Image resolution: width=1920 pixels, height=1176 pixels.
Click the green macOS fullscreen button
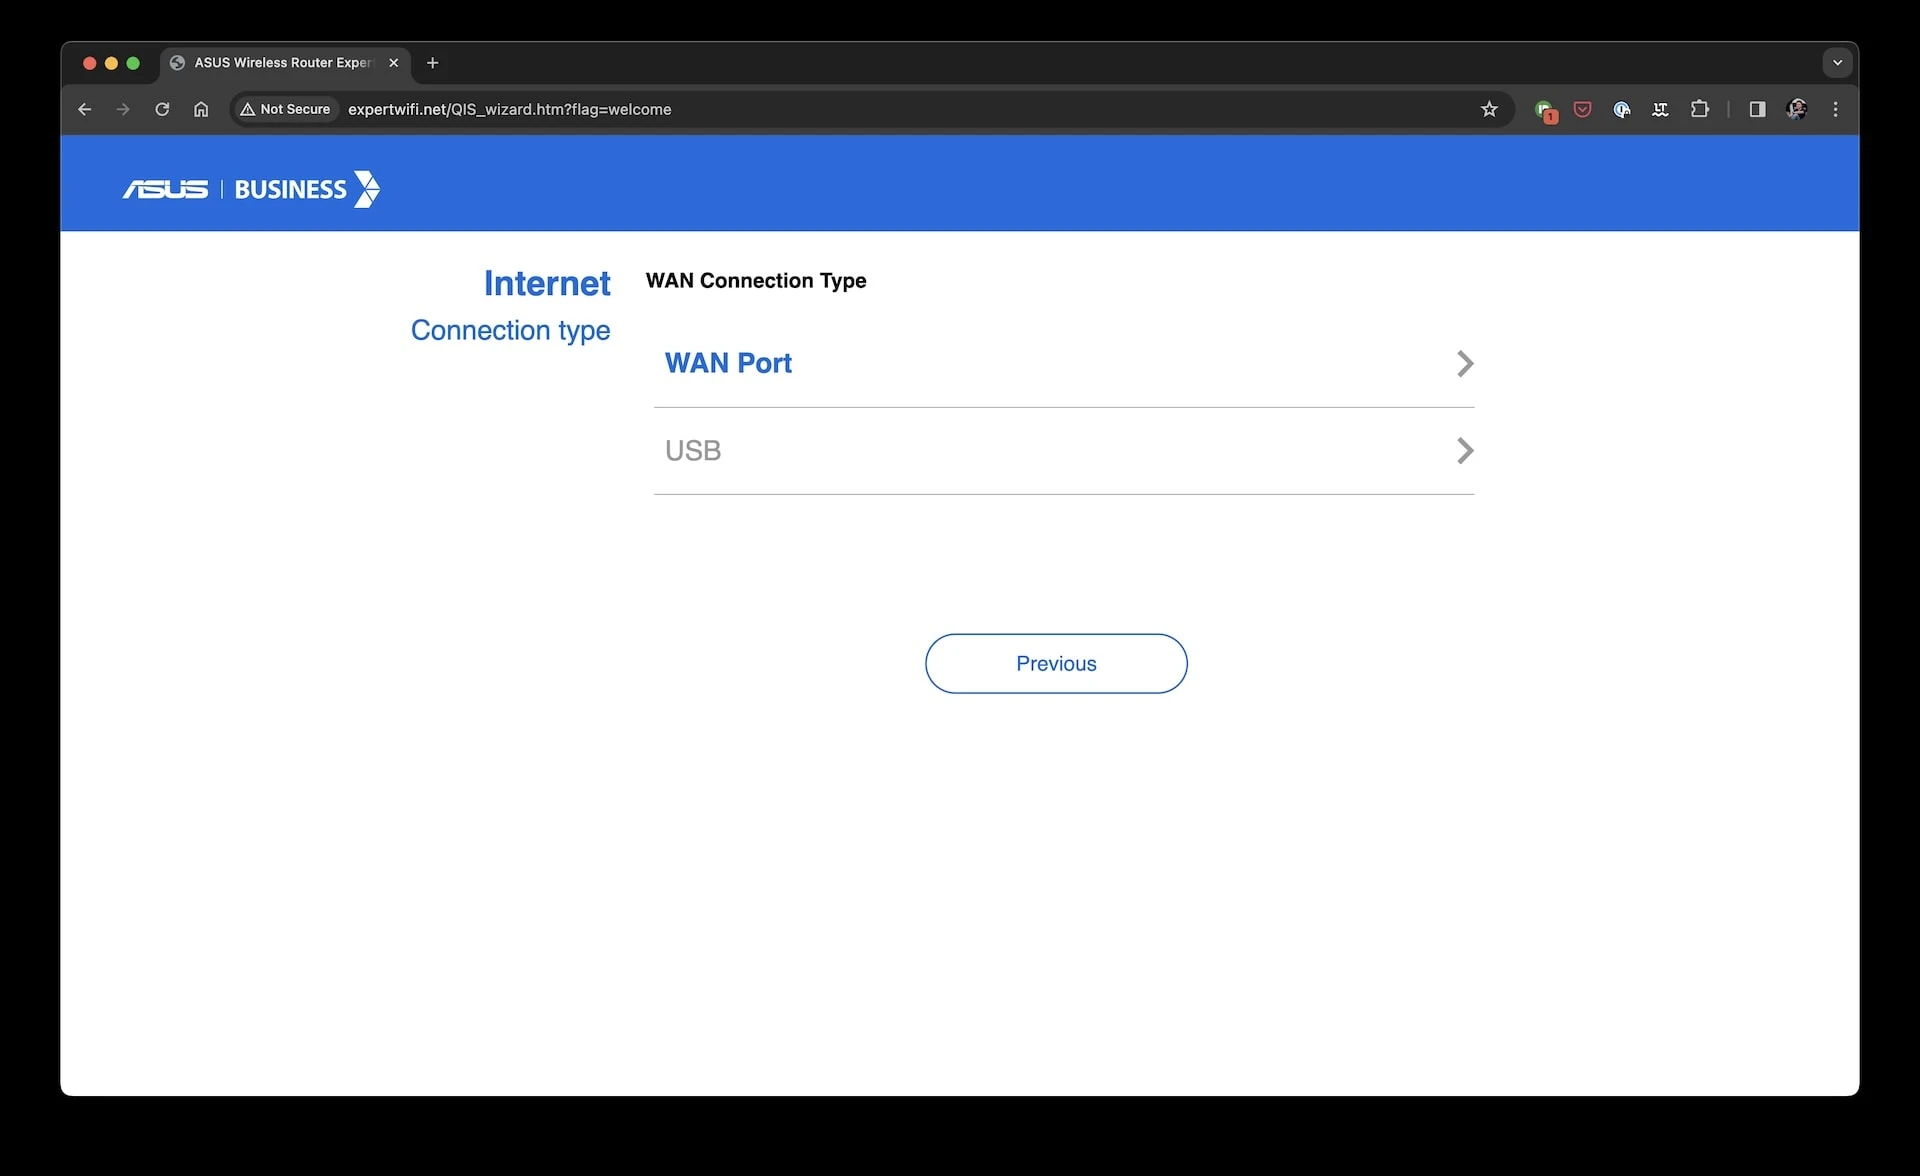click(133, 63)
